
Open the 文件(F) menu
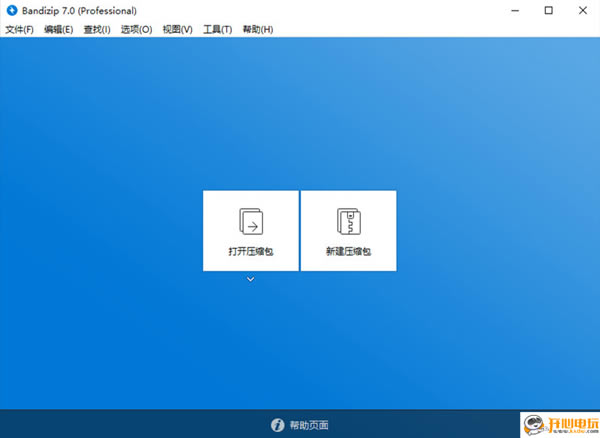tap(19, 29)
